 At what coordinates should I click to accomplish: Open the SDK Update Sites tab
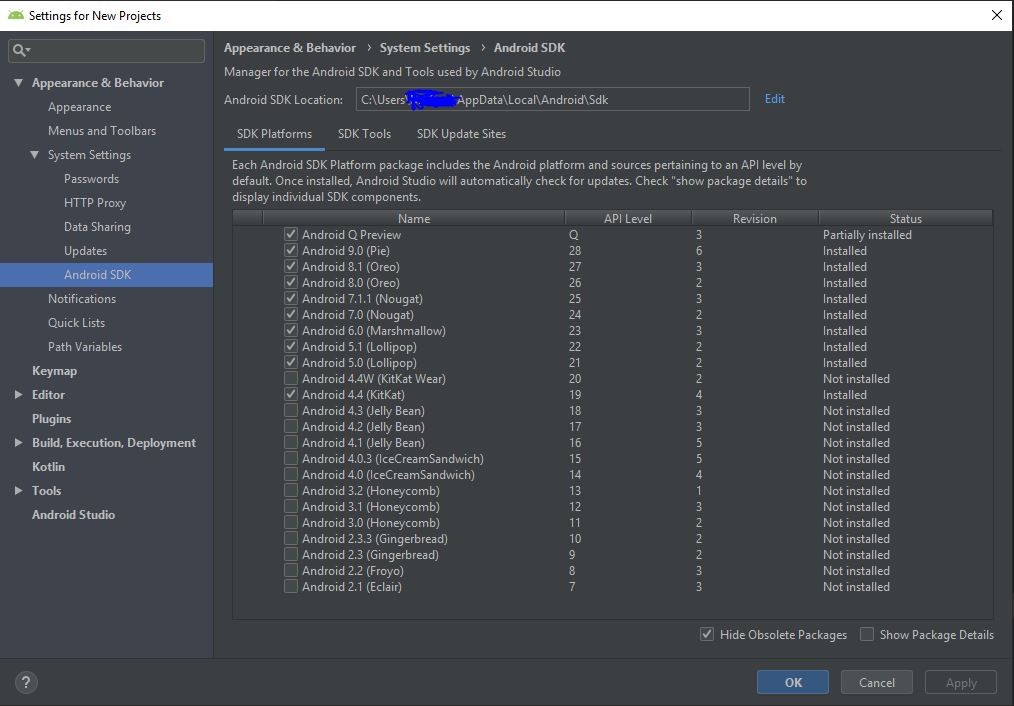461,134
